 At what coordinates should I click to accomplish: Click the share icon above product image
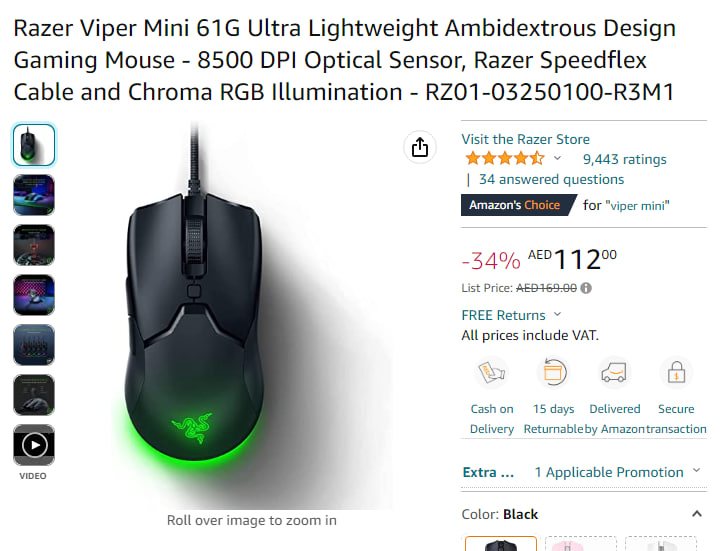(x=420, y=147)
